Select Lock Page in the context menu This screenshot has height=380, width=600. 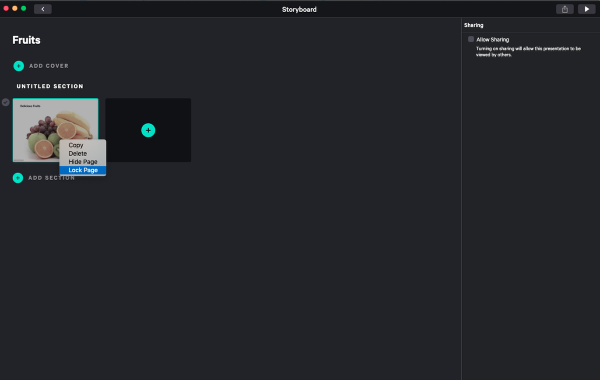(x=83, y=170)
